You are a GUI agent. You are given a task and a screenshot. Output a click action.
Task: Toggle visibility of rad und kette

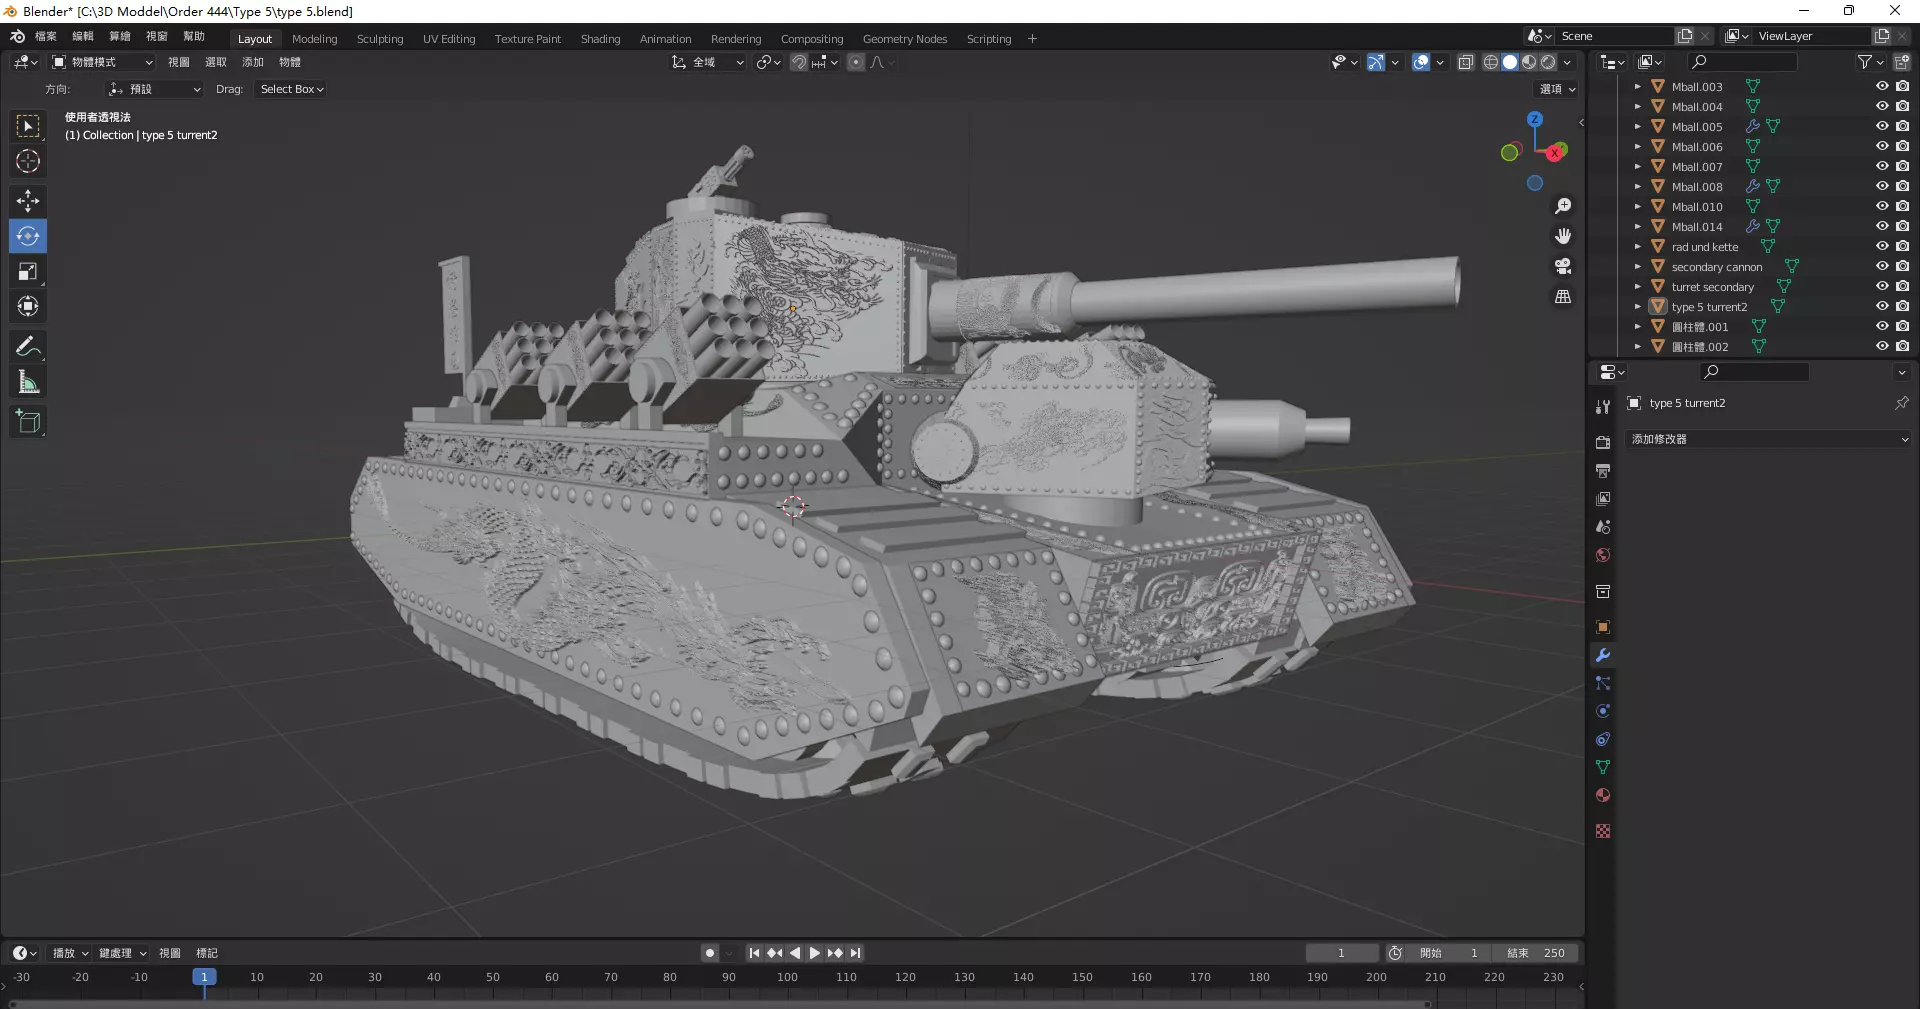coord(1882,246)
